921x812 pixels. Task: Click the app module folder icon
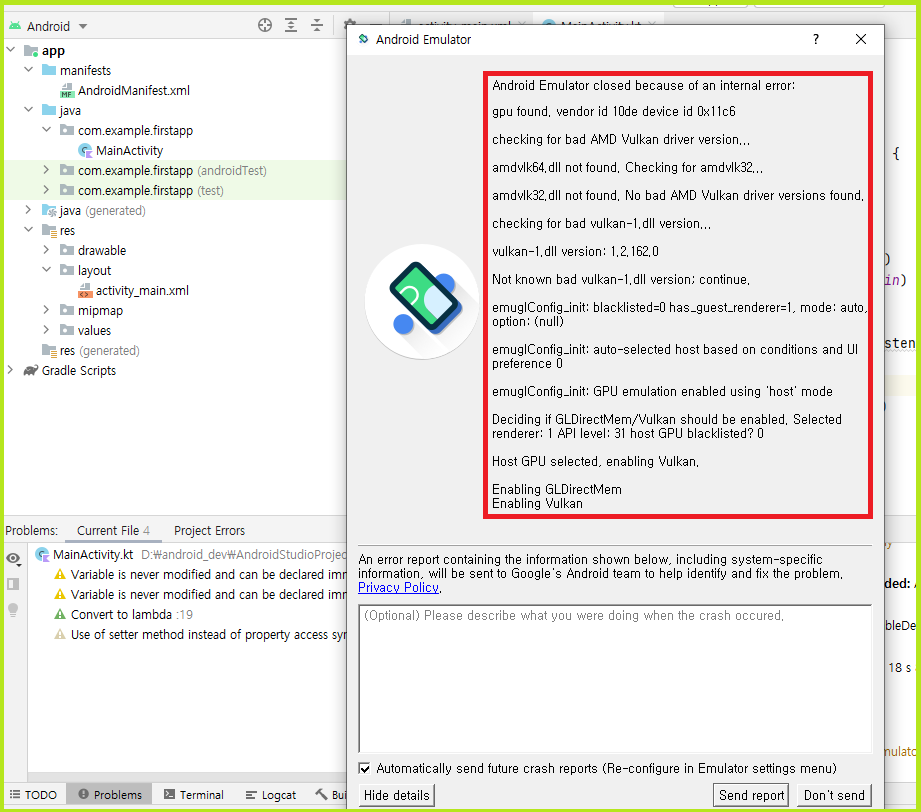(x=31, y=51)
